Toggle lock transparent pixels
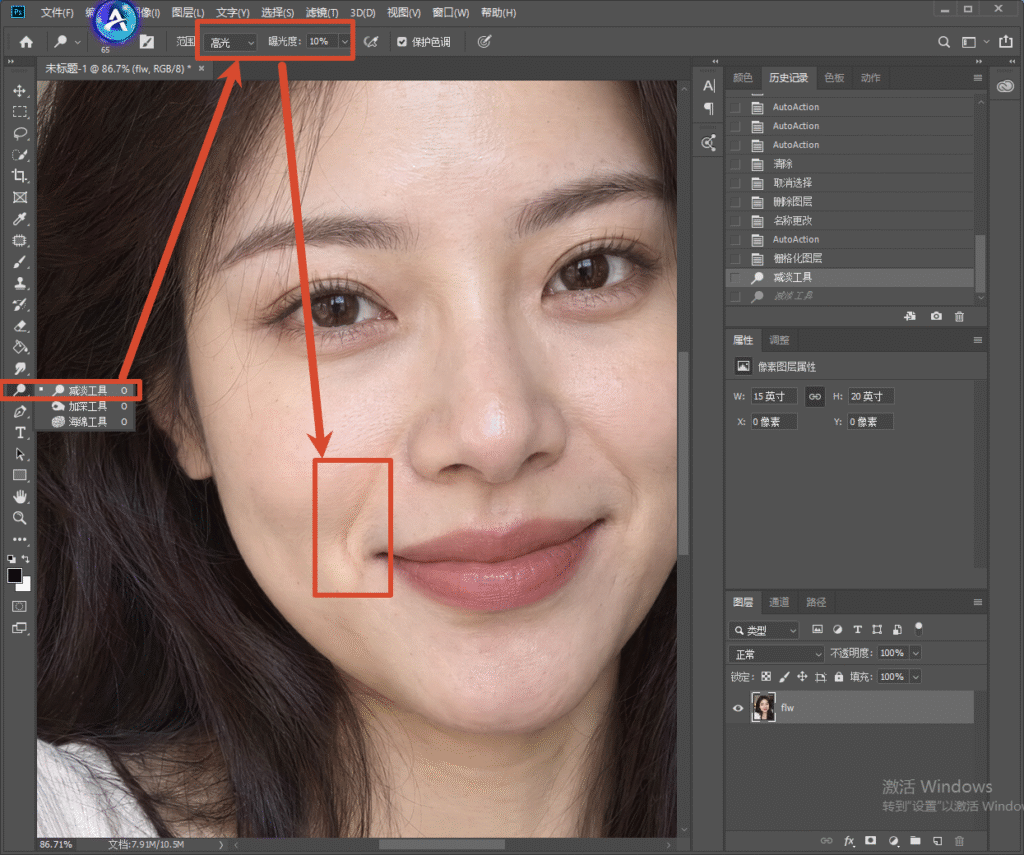The height and width of the screenshot is (855, 1024). coord(766,677)
